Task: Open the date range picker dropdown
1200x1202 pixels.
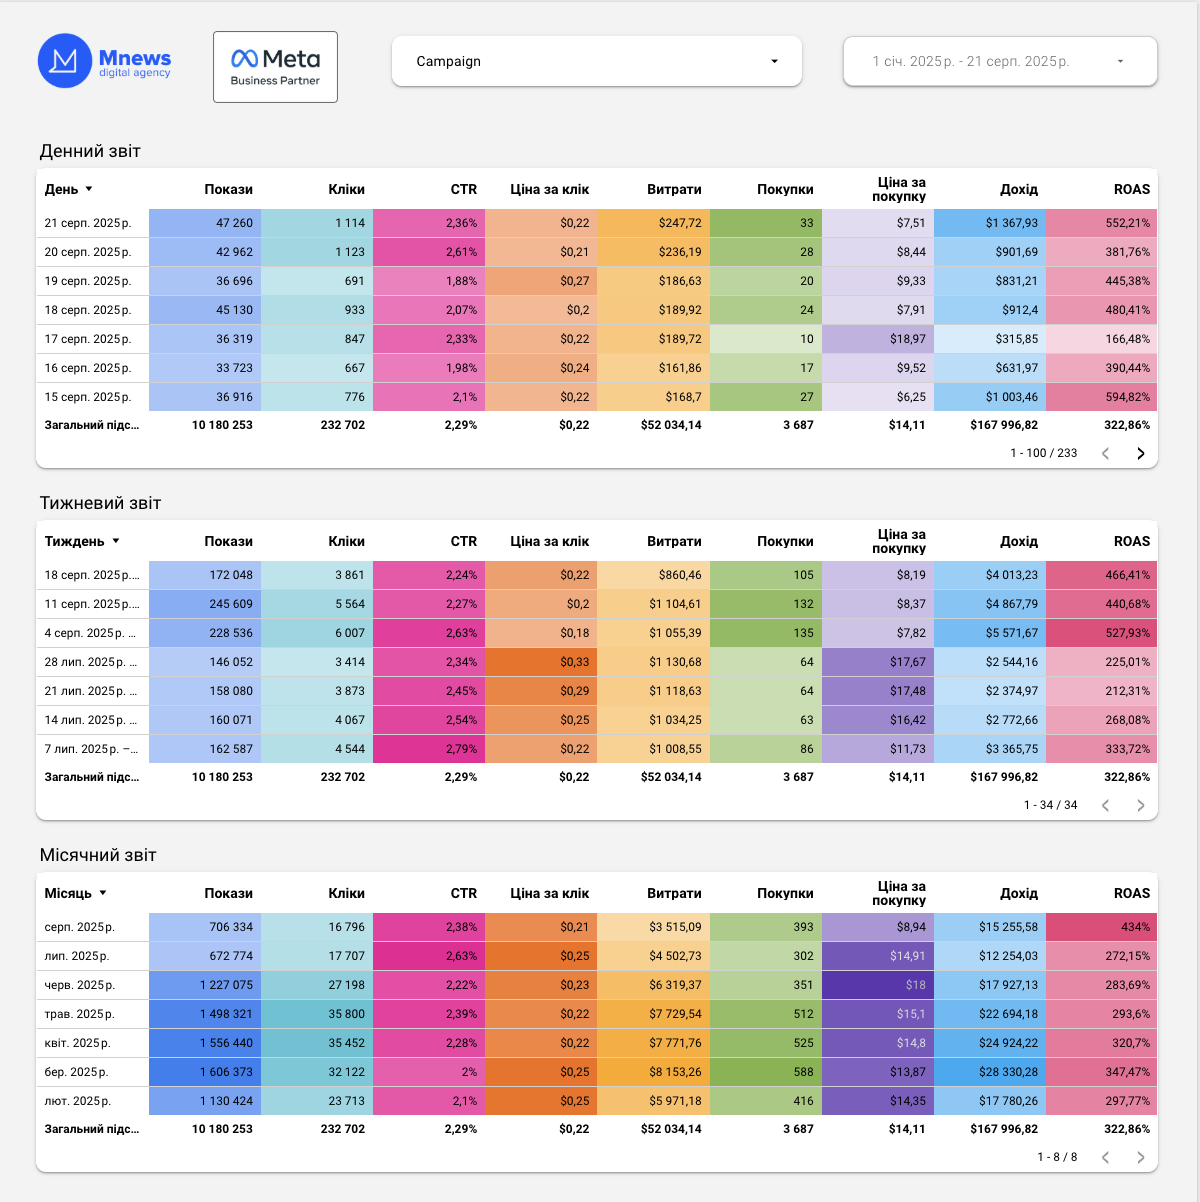Action: (x=1000, y=61)
